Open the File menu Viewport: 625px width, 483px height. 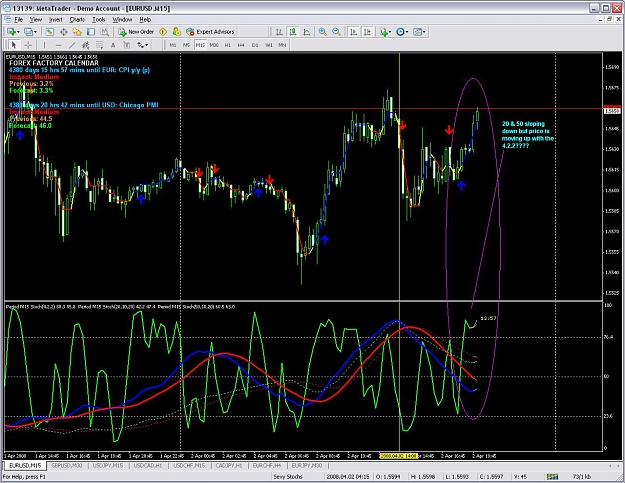coord(18,20)
